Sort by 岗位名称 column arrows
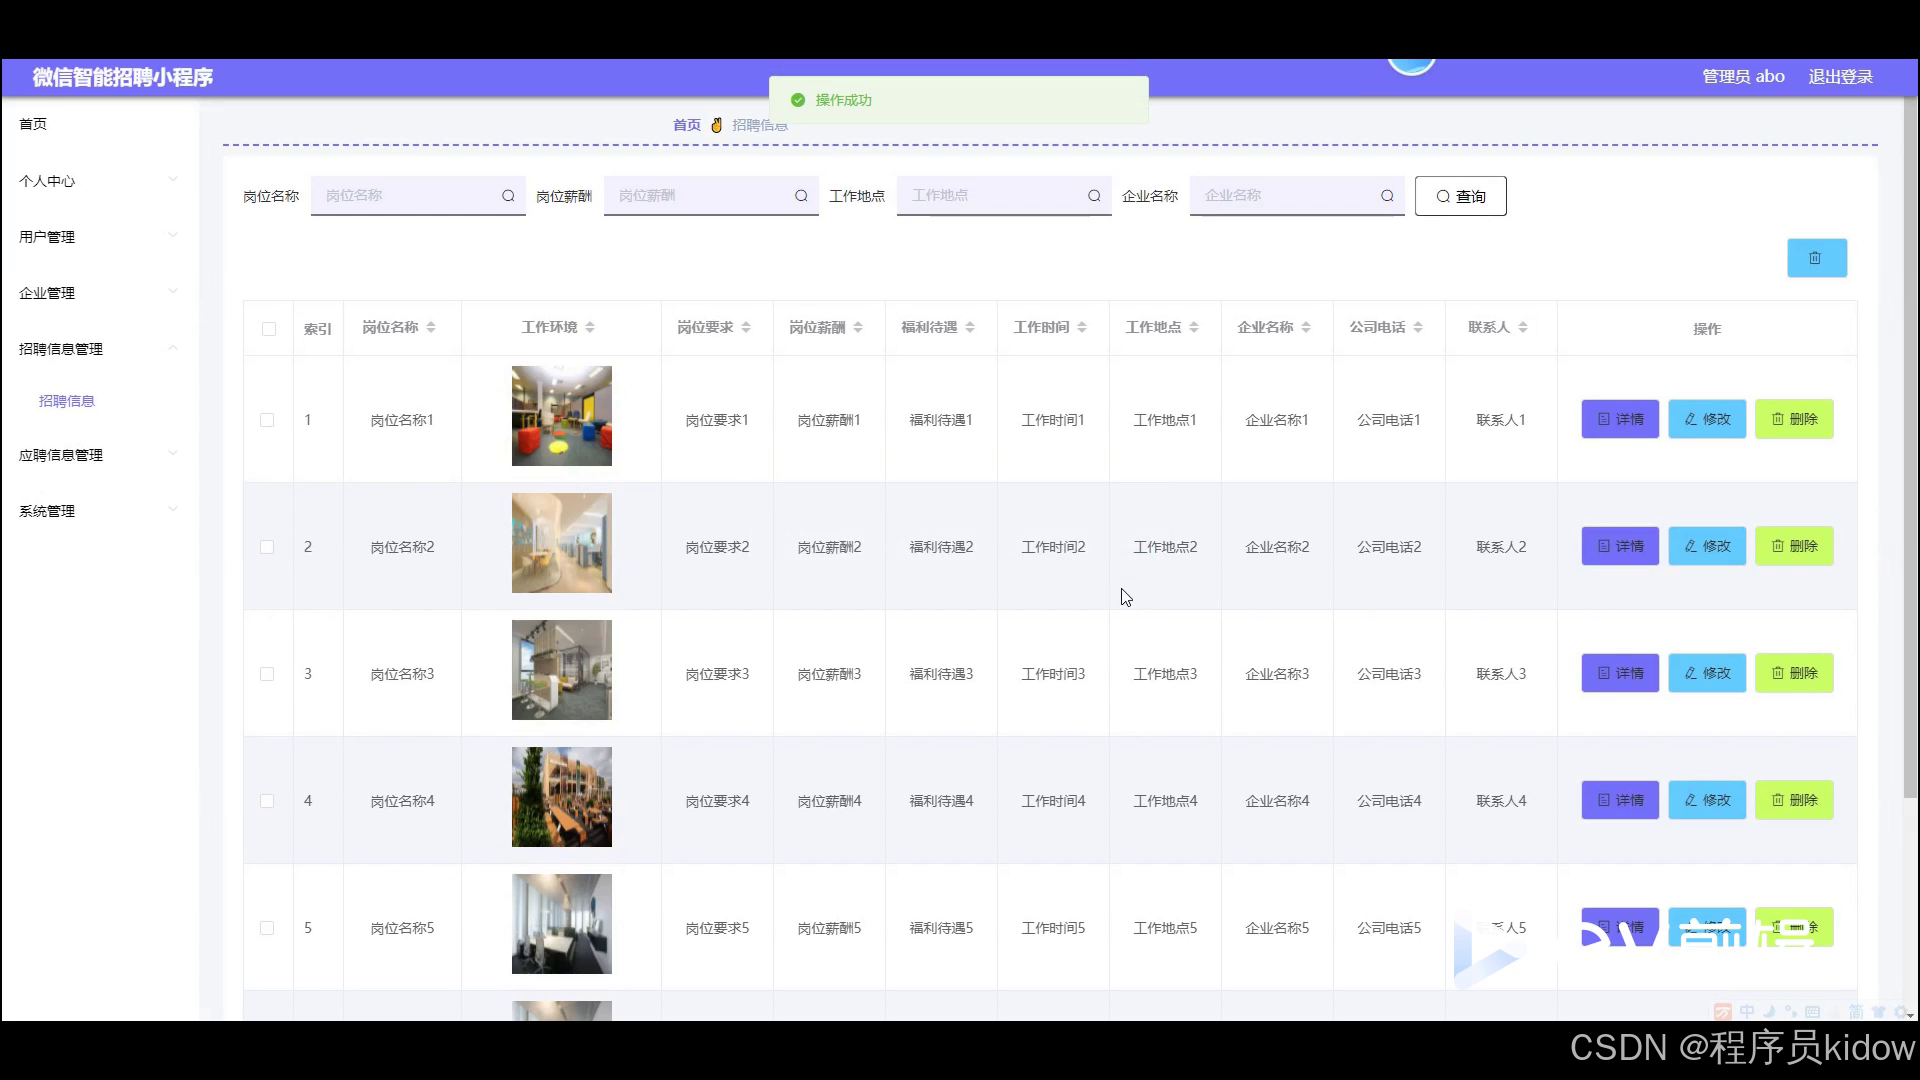Viewport: 1920px width, 1080px height. tap(431, 327)
